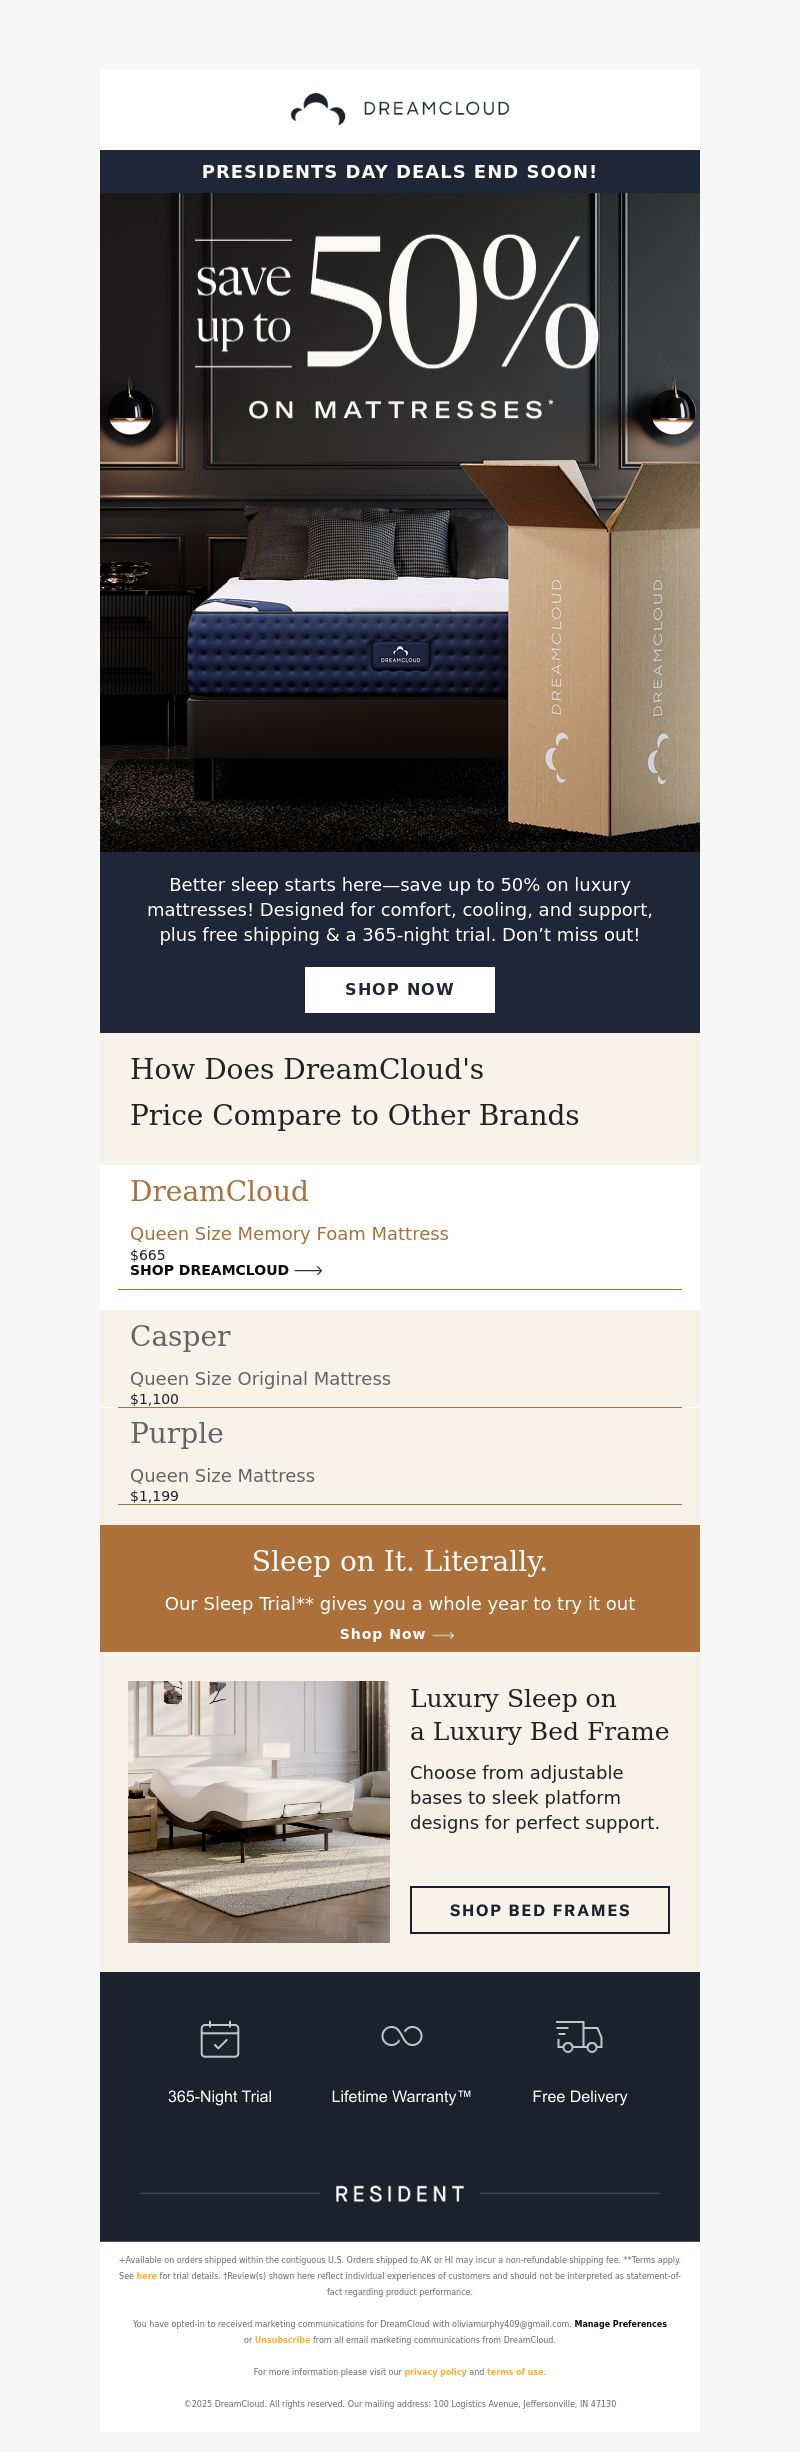
Task: Click the 'here' trial details link
Action: [146, 2276]
